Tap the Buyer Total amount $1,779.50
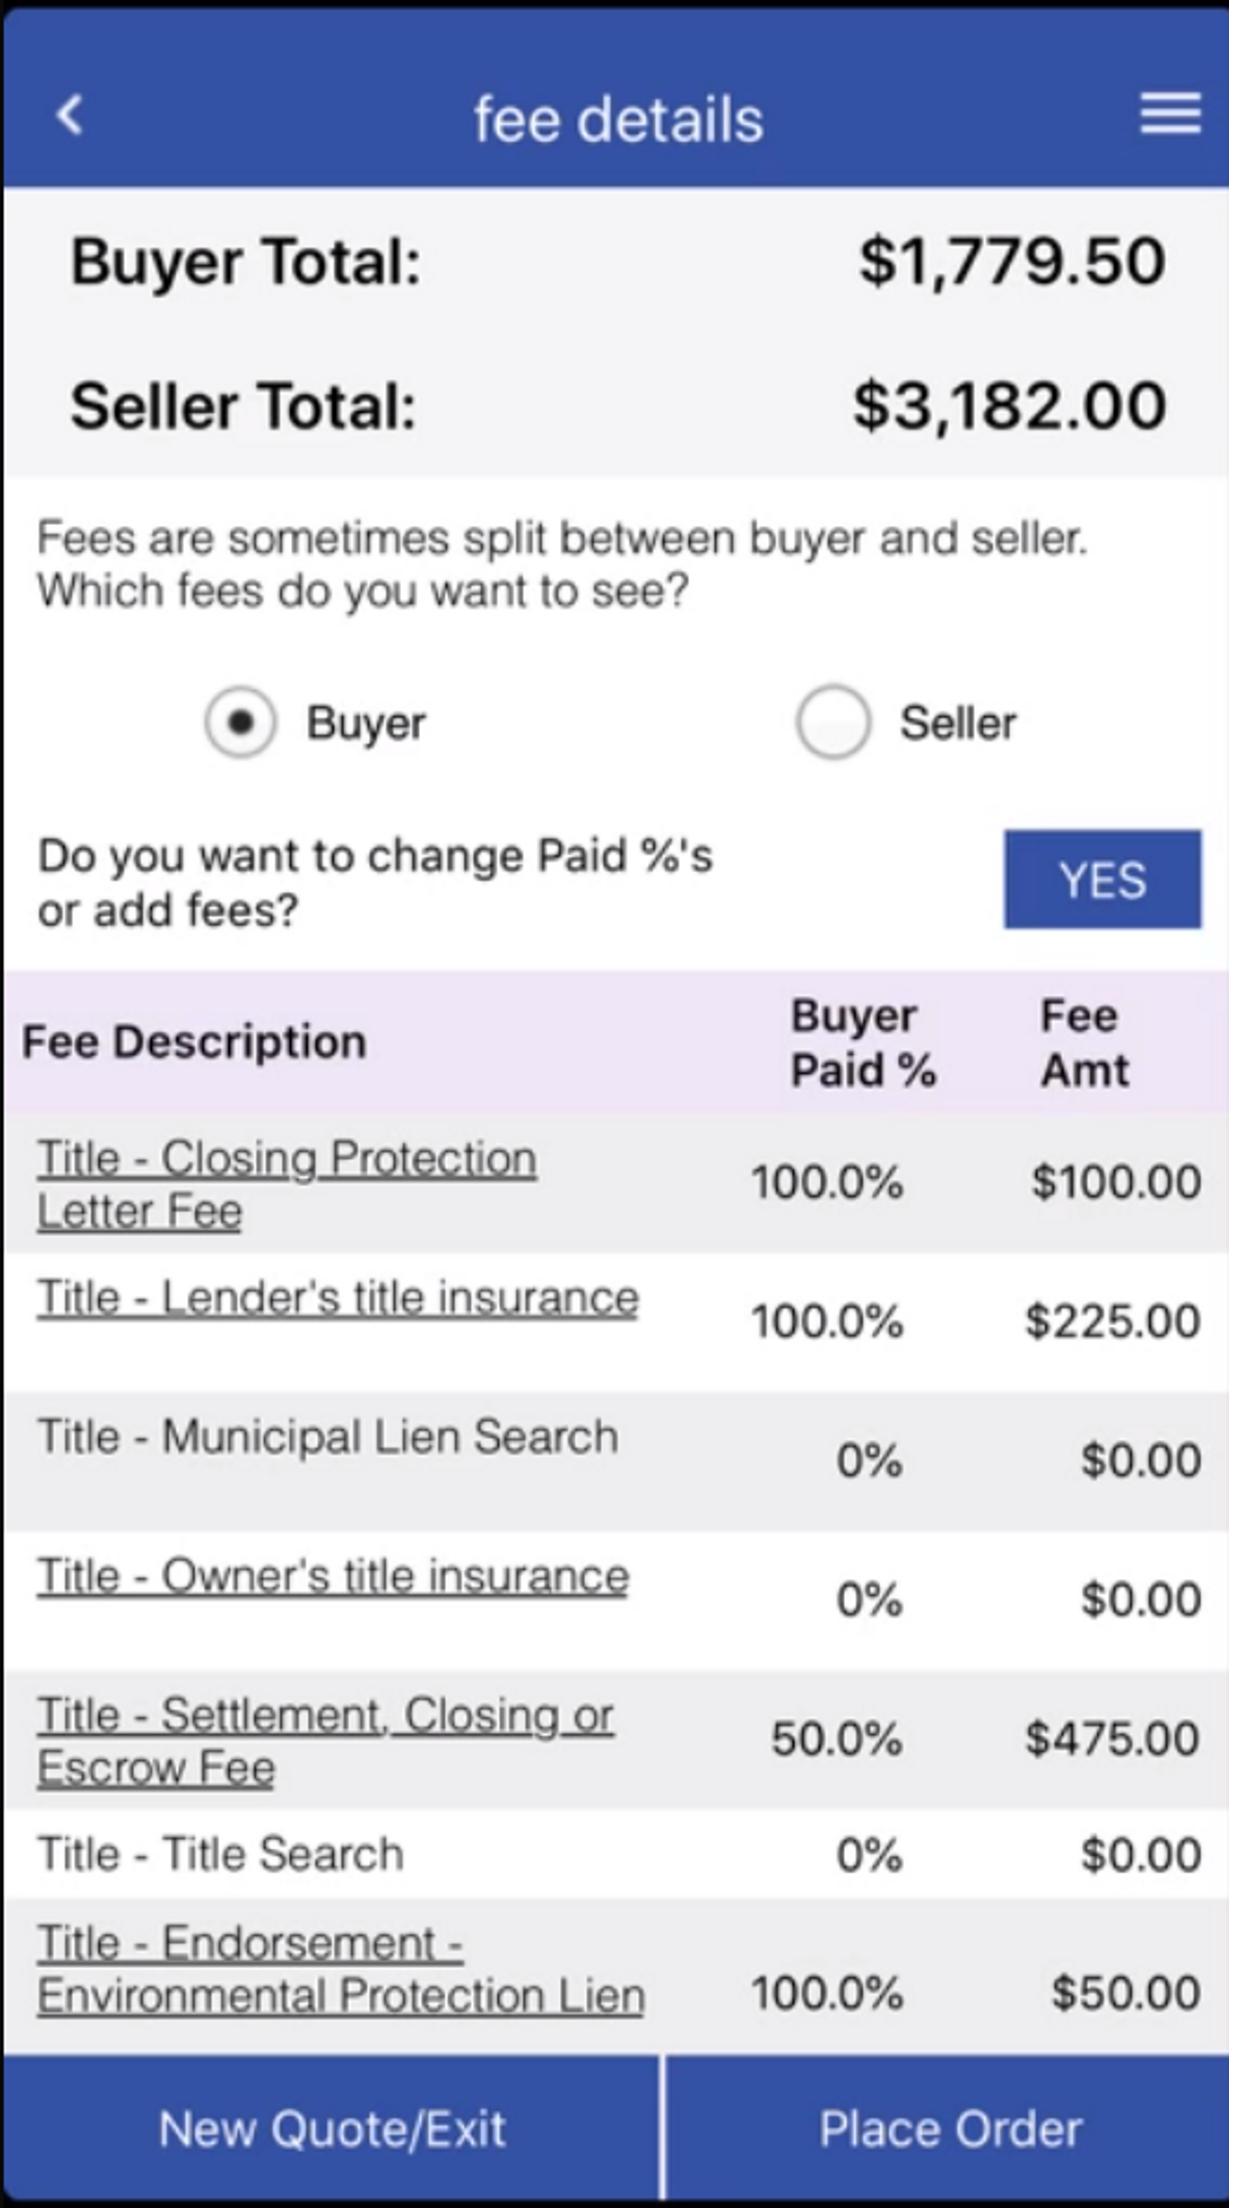Image resolution: width=1242 pixels, height=2208 pixels. point(1012,262)
